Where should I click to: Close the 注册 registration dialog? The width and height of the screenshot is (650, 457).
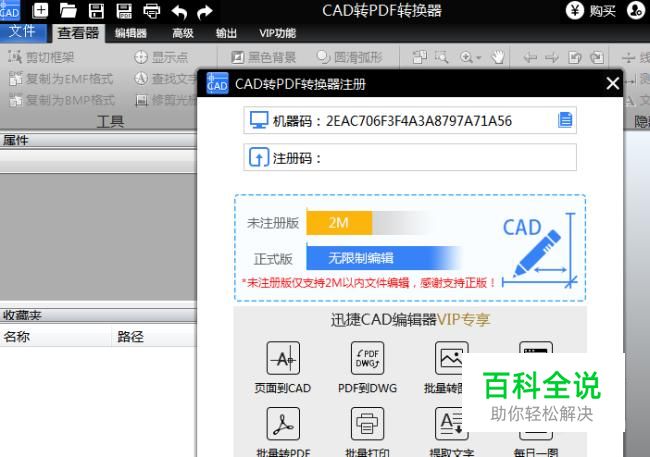click(612, 83)
